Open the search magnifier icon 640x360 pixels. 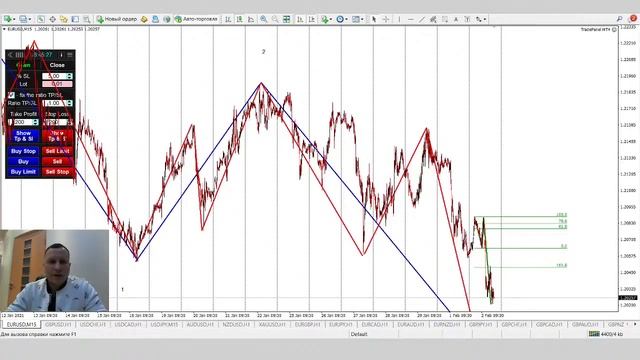620,19
